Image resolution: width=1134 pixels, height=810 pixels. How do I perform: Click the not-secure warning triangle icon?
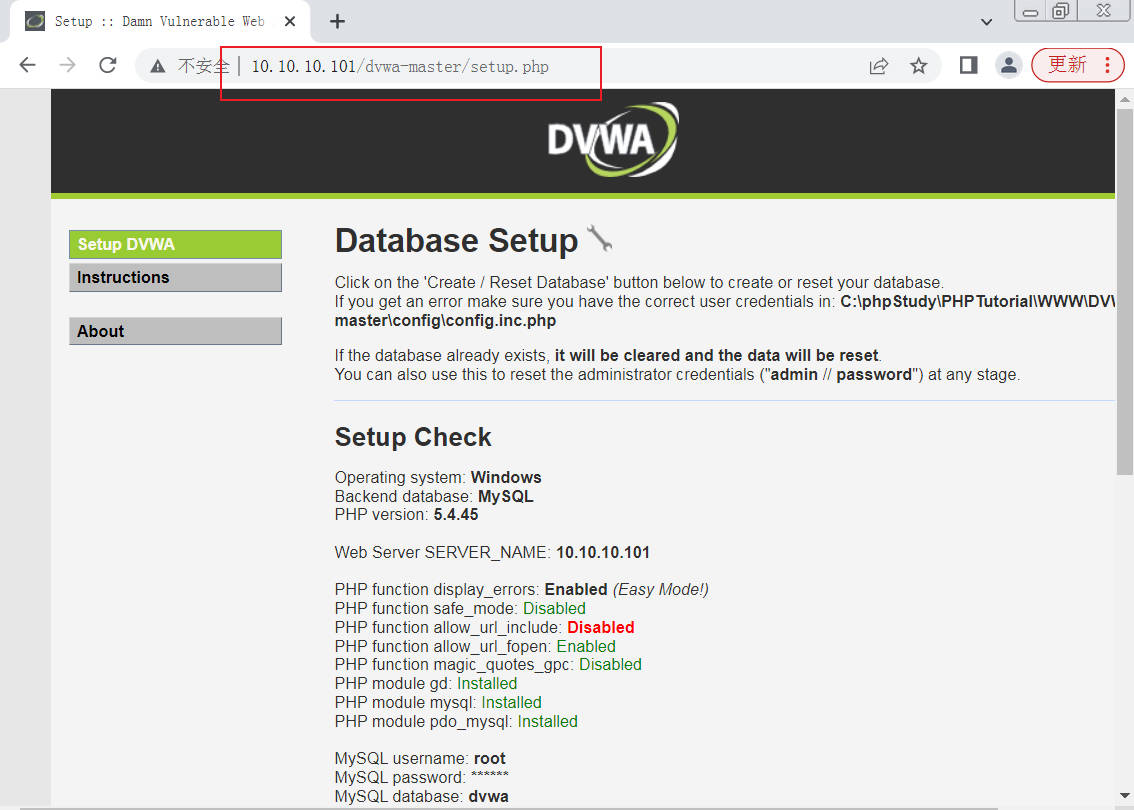point(158,66)
